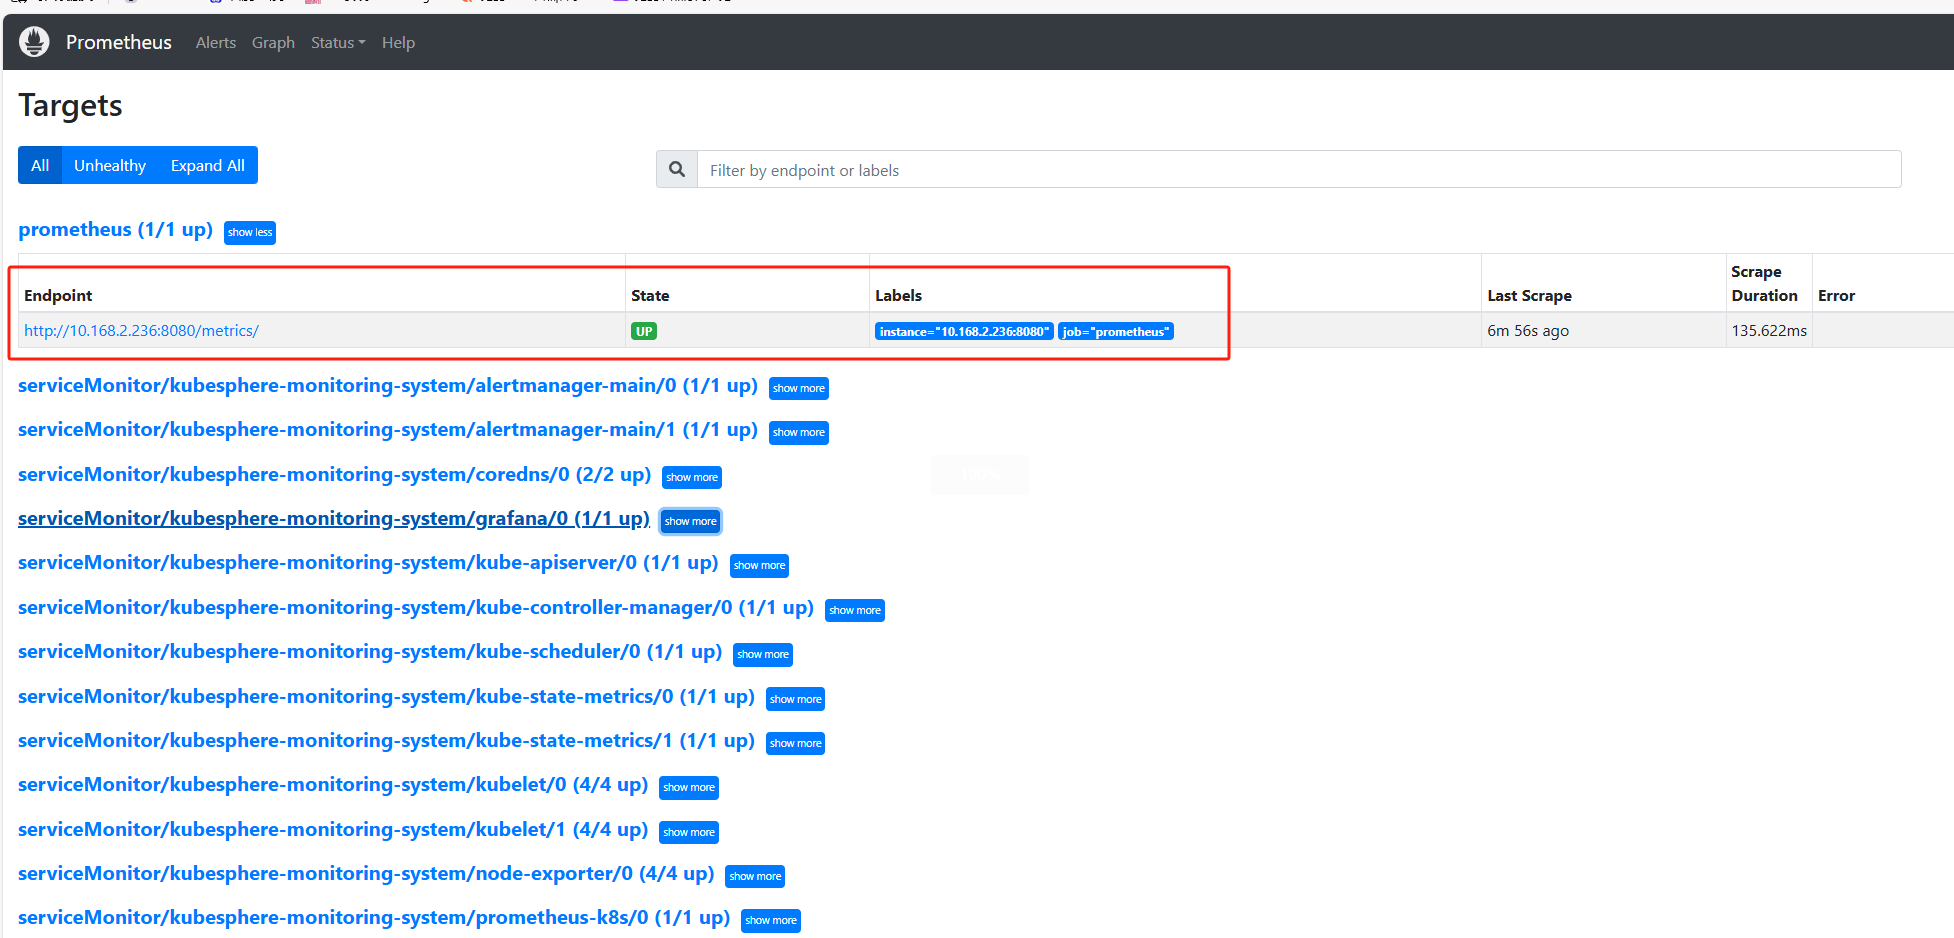The width and height of the screenshot is (1954, 938).
Task: Select the All targets filter
Action: tap(40, 165)
